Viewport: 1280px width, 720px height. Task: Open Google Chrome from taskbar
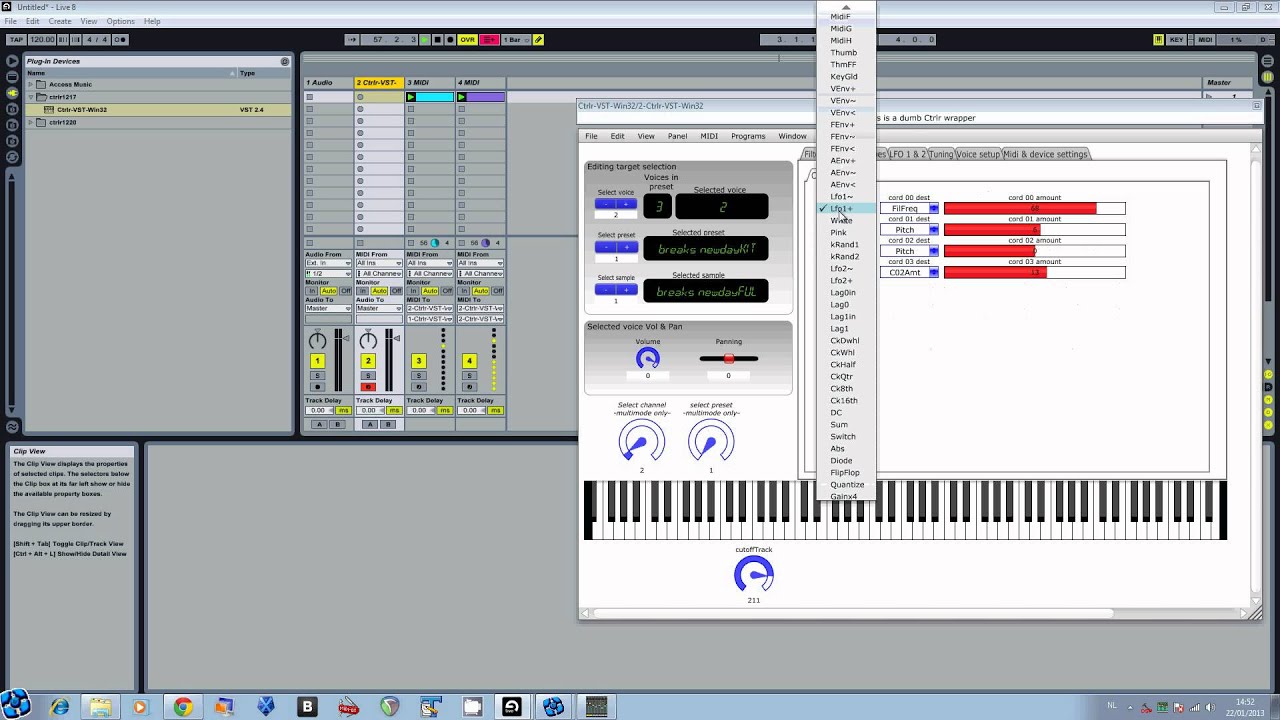[x=182, y=707]
